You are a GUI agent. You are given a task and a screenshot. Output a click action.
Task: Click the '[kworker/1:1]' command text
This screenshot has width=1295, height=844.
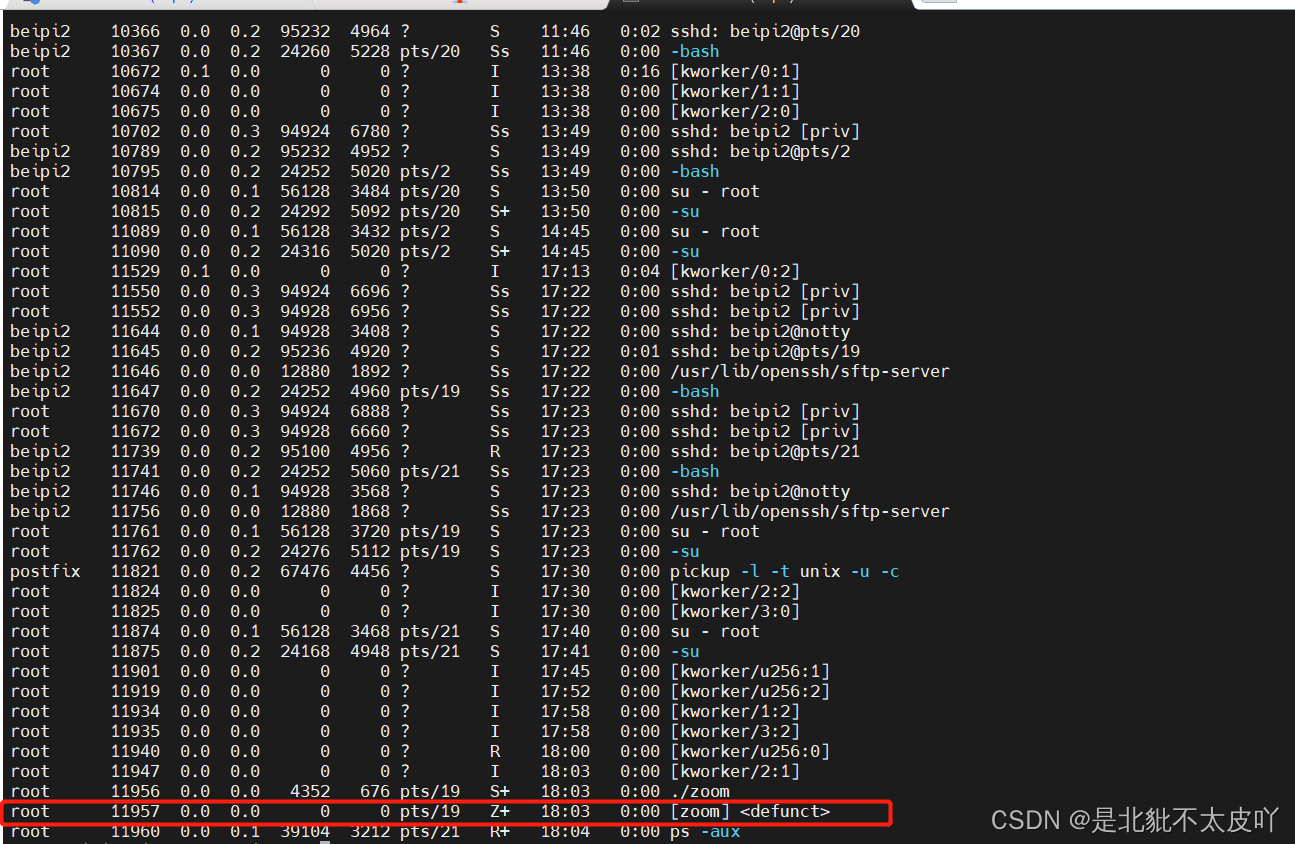[x=735, y=91]
